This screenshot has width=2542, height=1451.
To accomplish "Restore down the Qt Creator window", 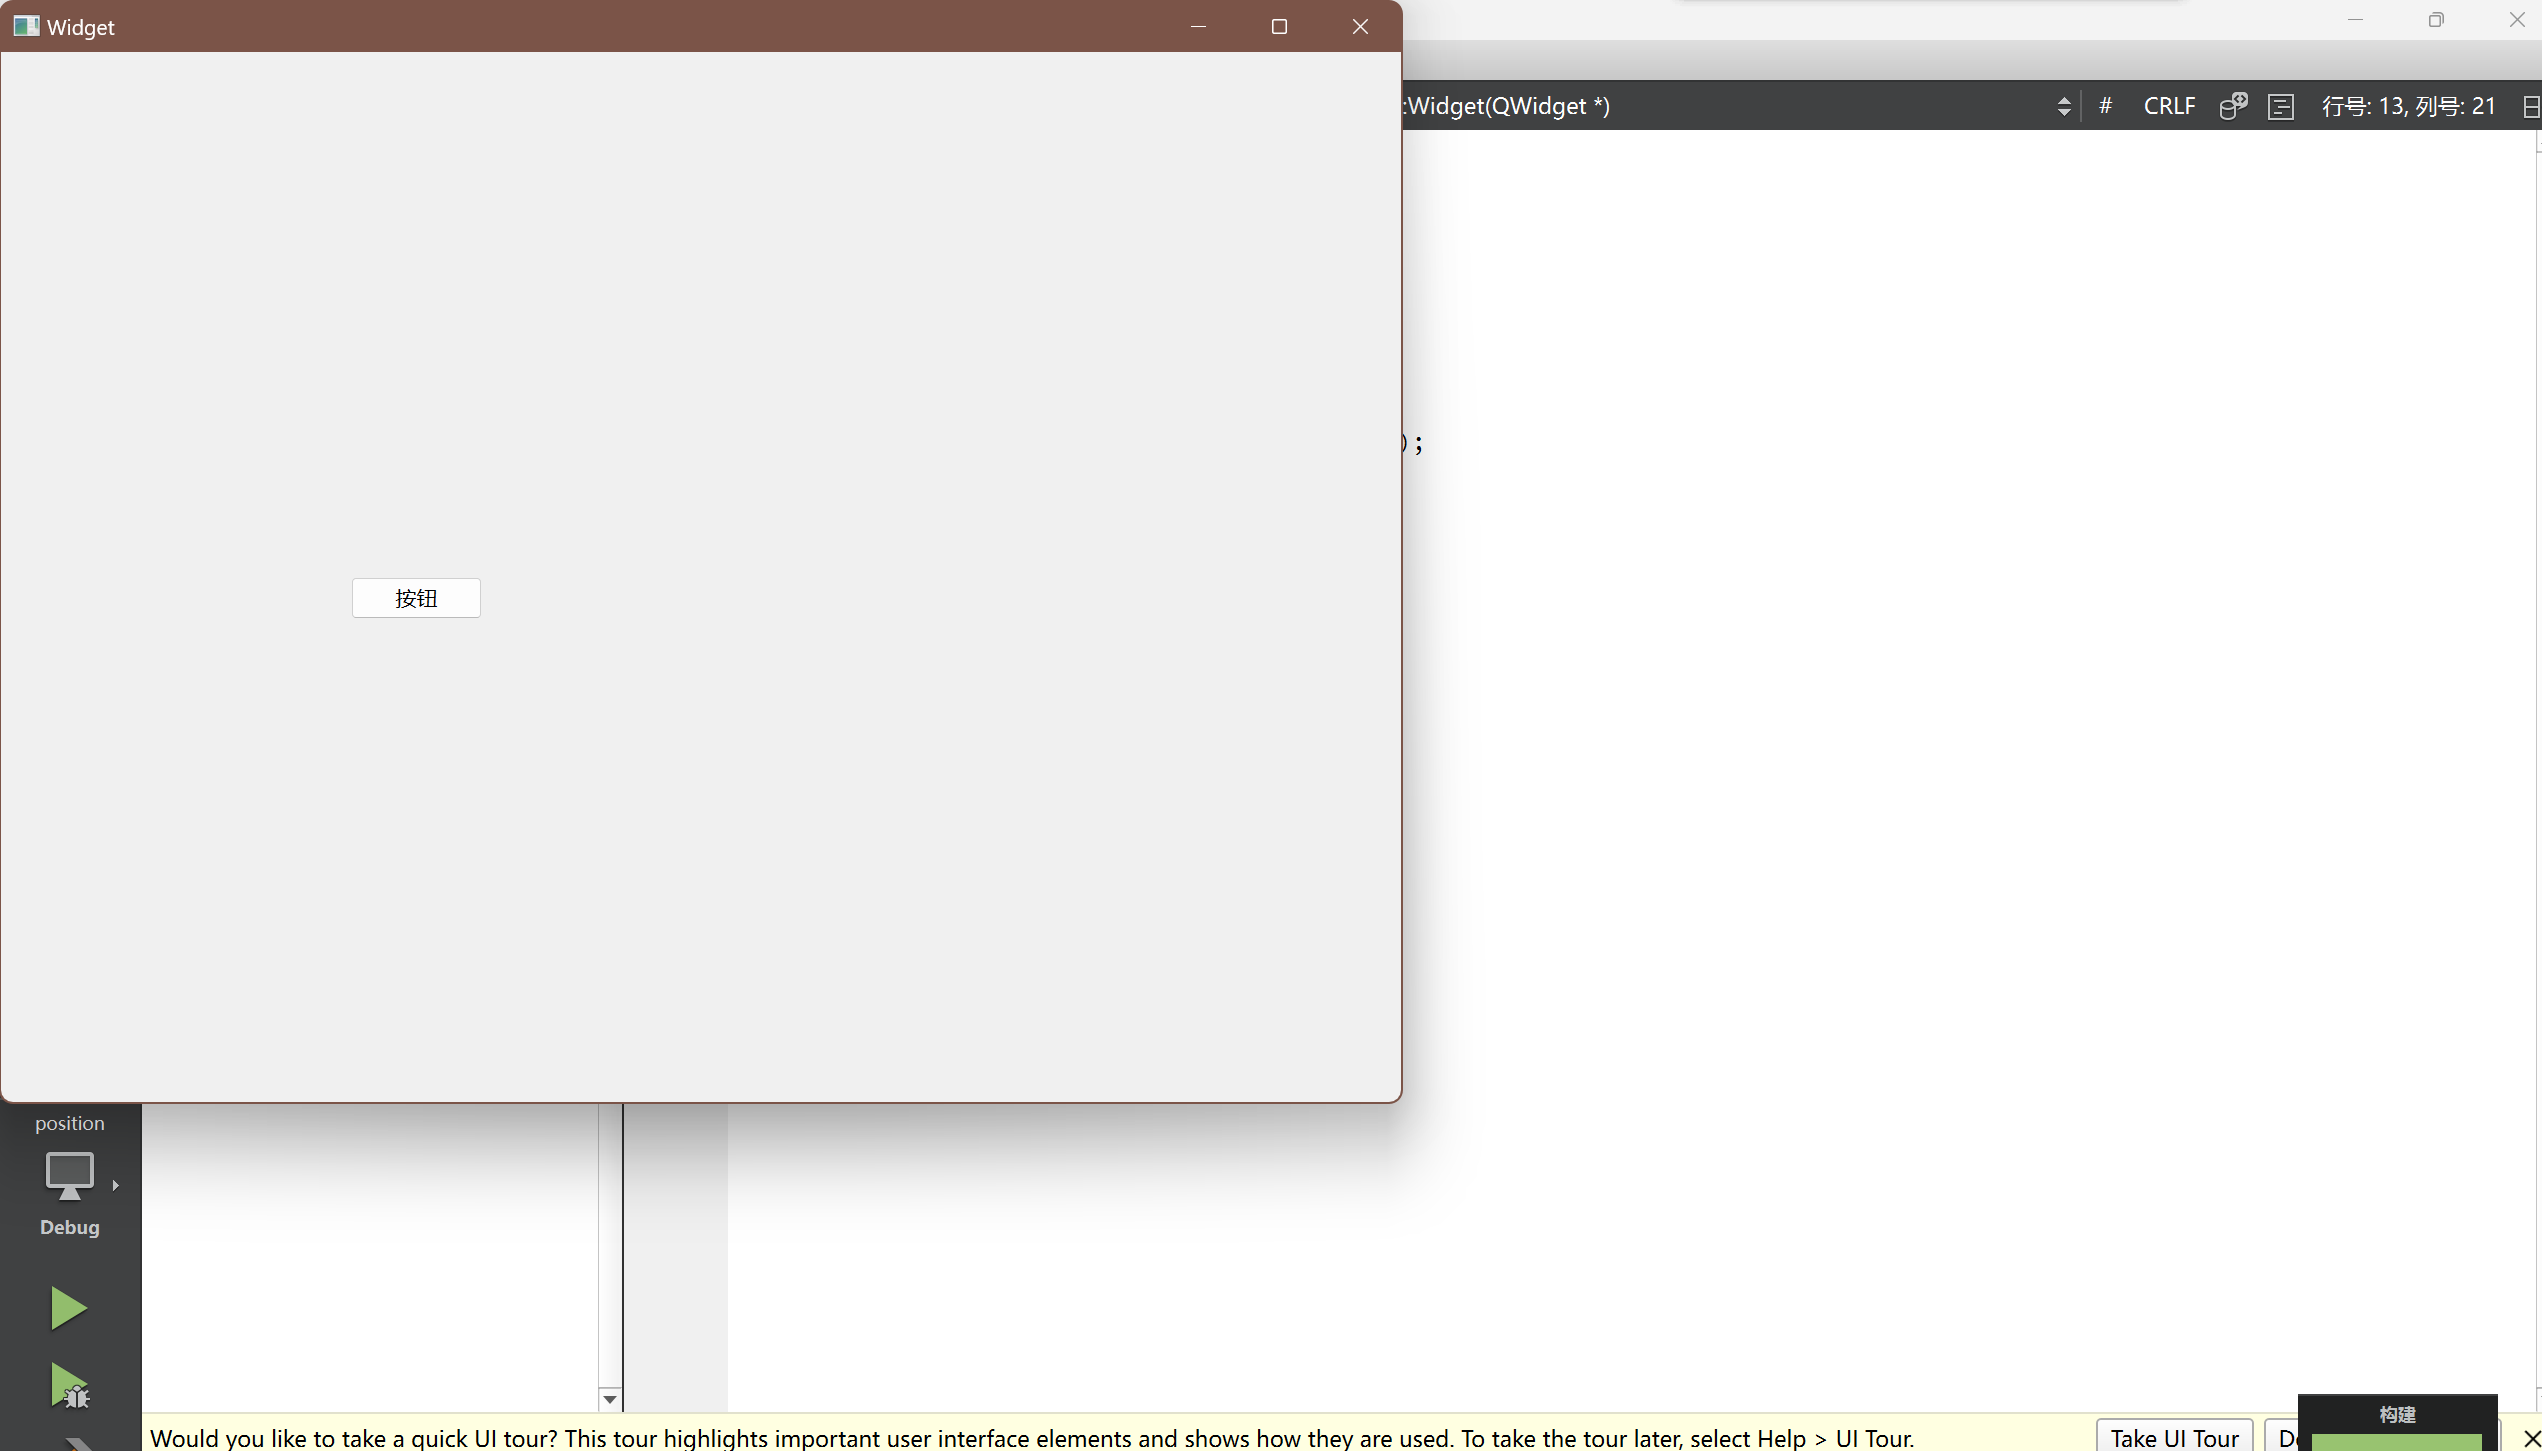I will pos(2436,20).
